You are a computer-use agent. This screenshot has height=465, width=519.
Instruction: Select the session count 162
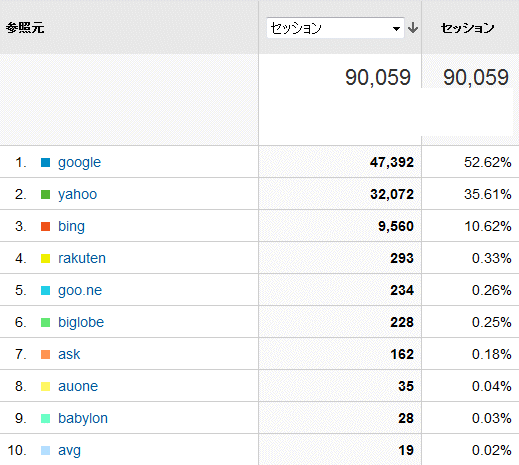[402, 354]
